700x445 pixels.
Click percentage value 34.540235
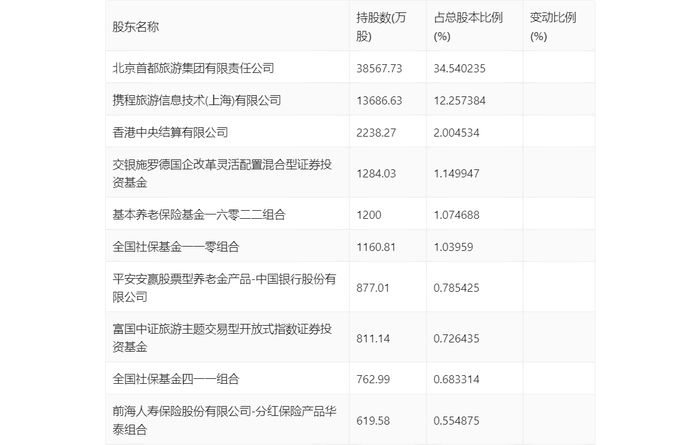click(x=459, y=68)
